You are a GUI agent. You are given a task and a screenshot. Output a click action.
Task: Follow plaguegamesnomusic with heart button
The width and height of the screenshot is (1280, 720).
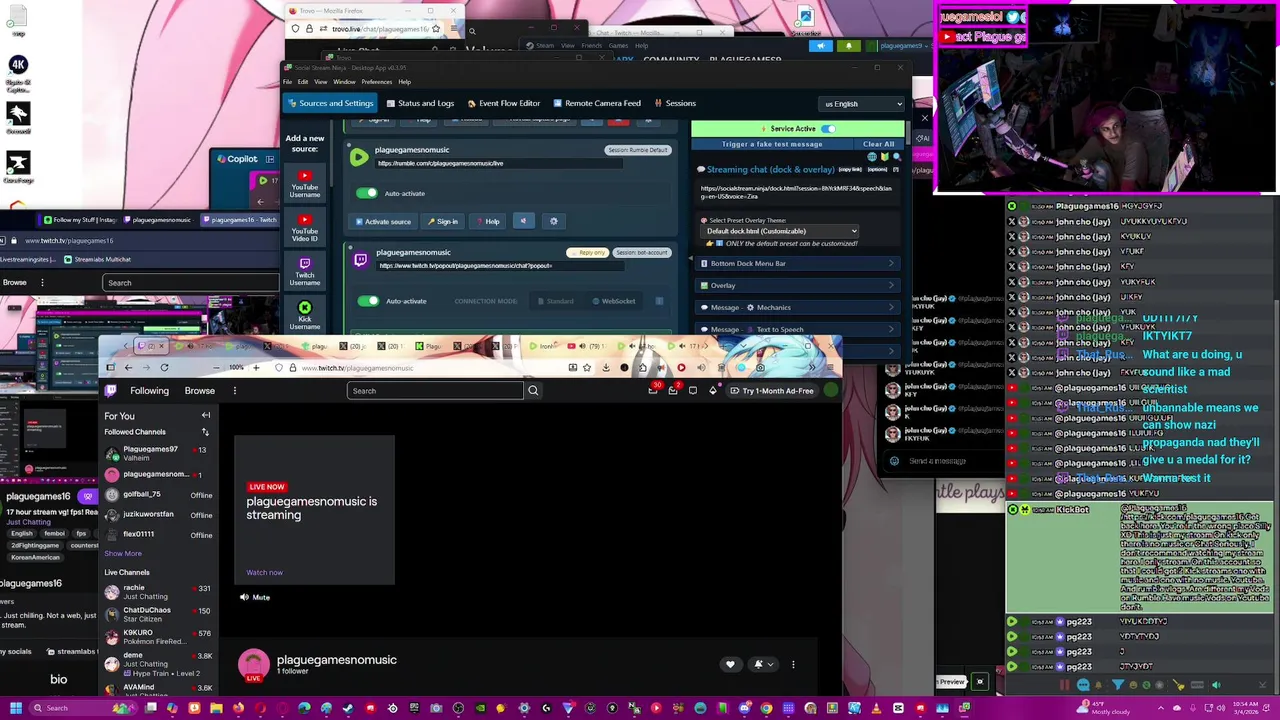pyautogui.click(x=730, y=664)
